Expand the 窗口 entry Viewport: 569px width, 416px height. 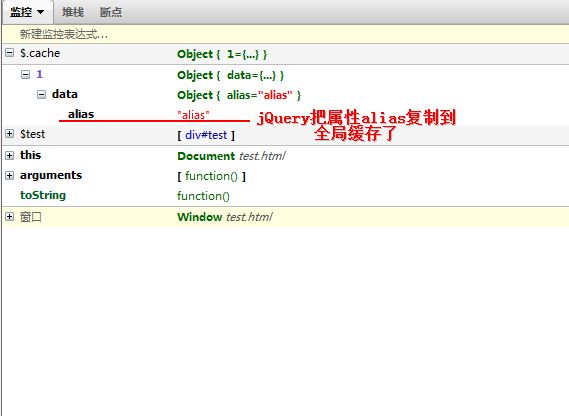click(x=10, y=217)
